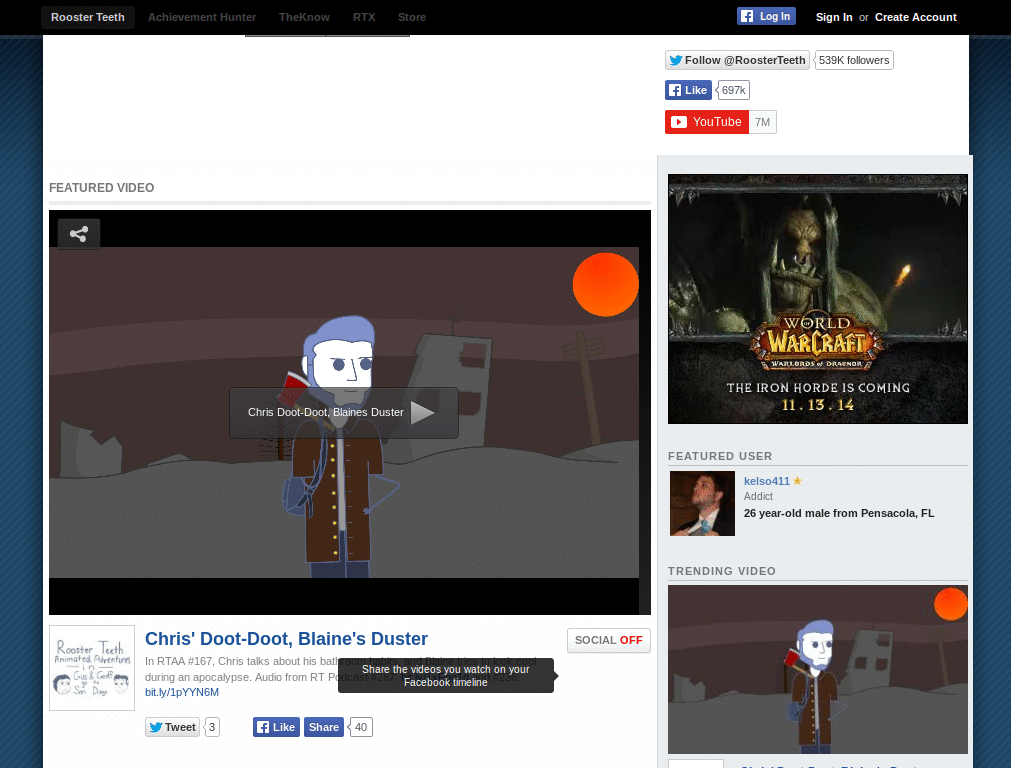1024x768 pixels.
Task: Open Rooster Teeth Animated Adventures show thumbnail
Action: point(92,668)
